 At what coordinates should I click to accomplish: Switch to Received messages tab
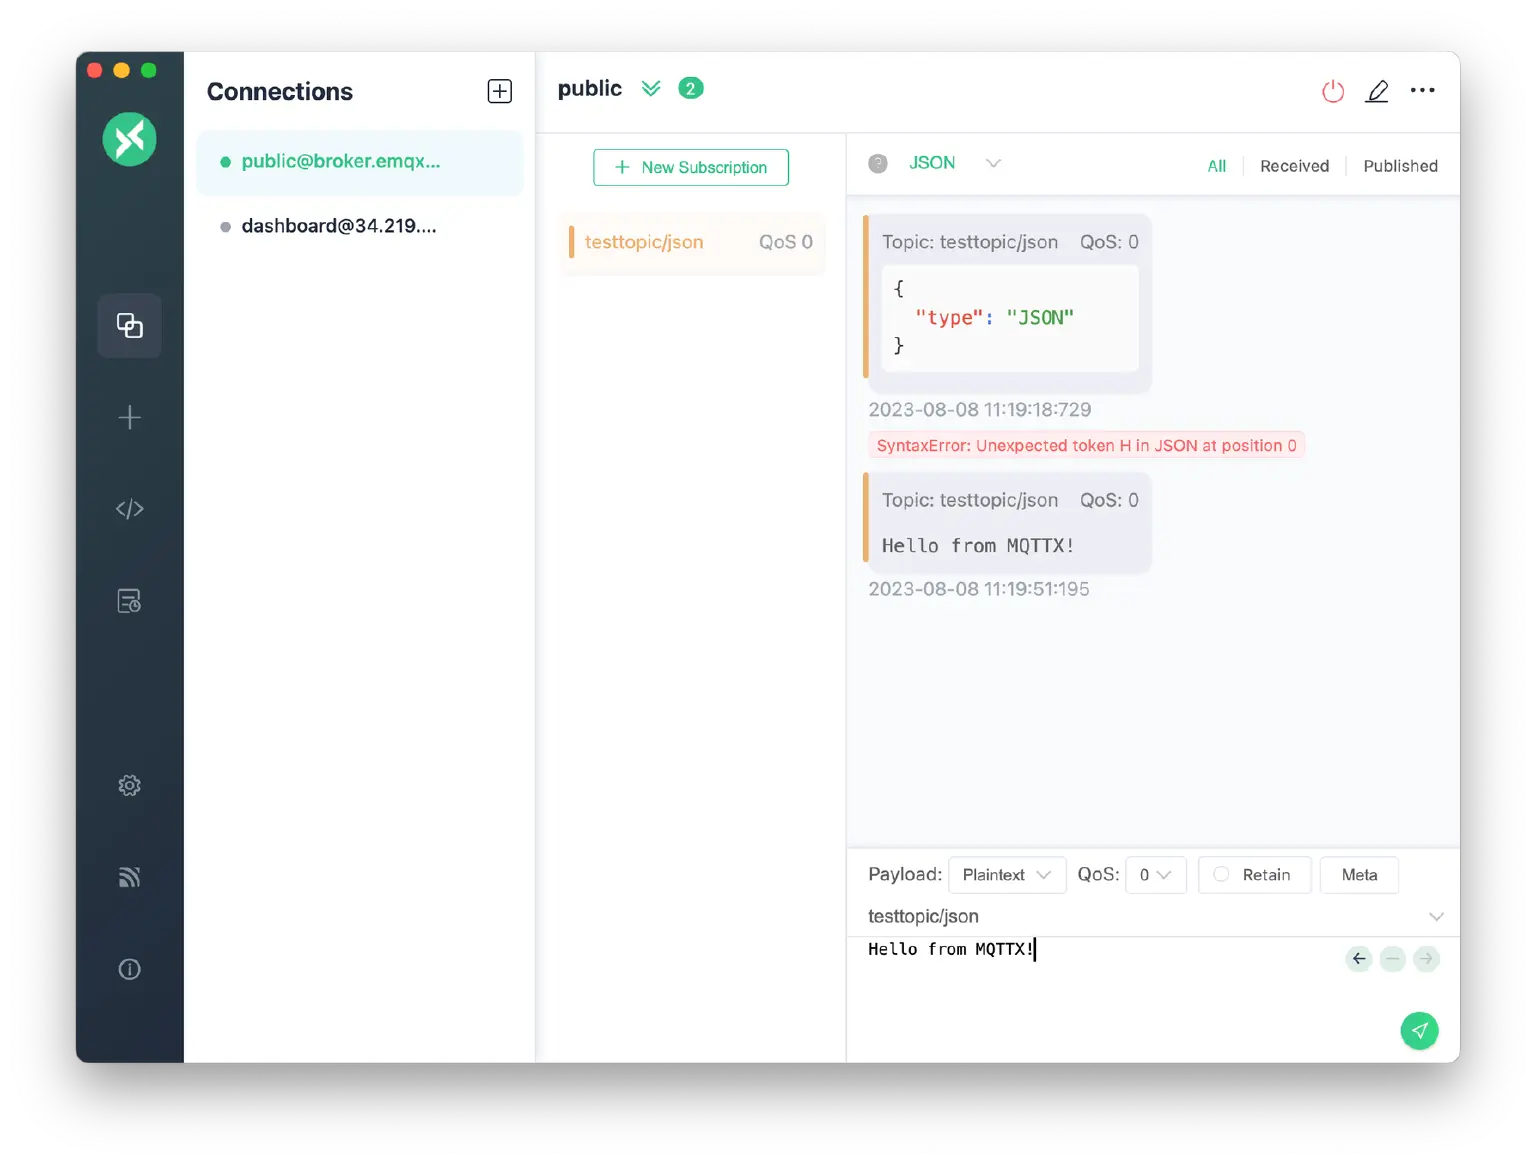[x=1294, y=166]
